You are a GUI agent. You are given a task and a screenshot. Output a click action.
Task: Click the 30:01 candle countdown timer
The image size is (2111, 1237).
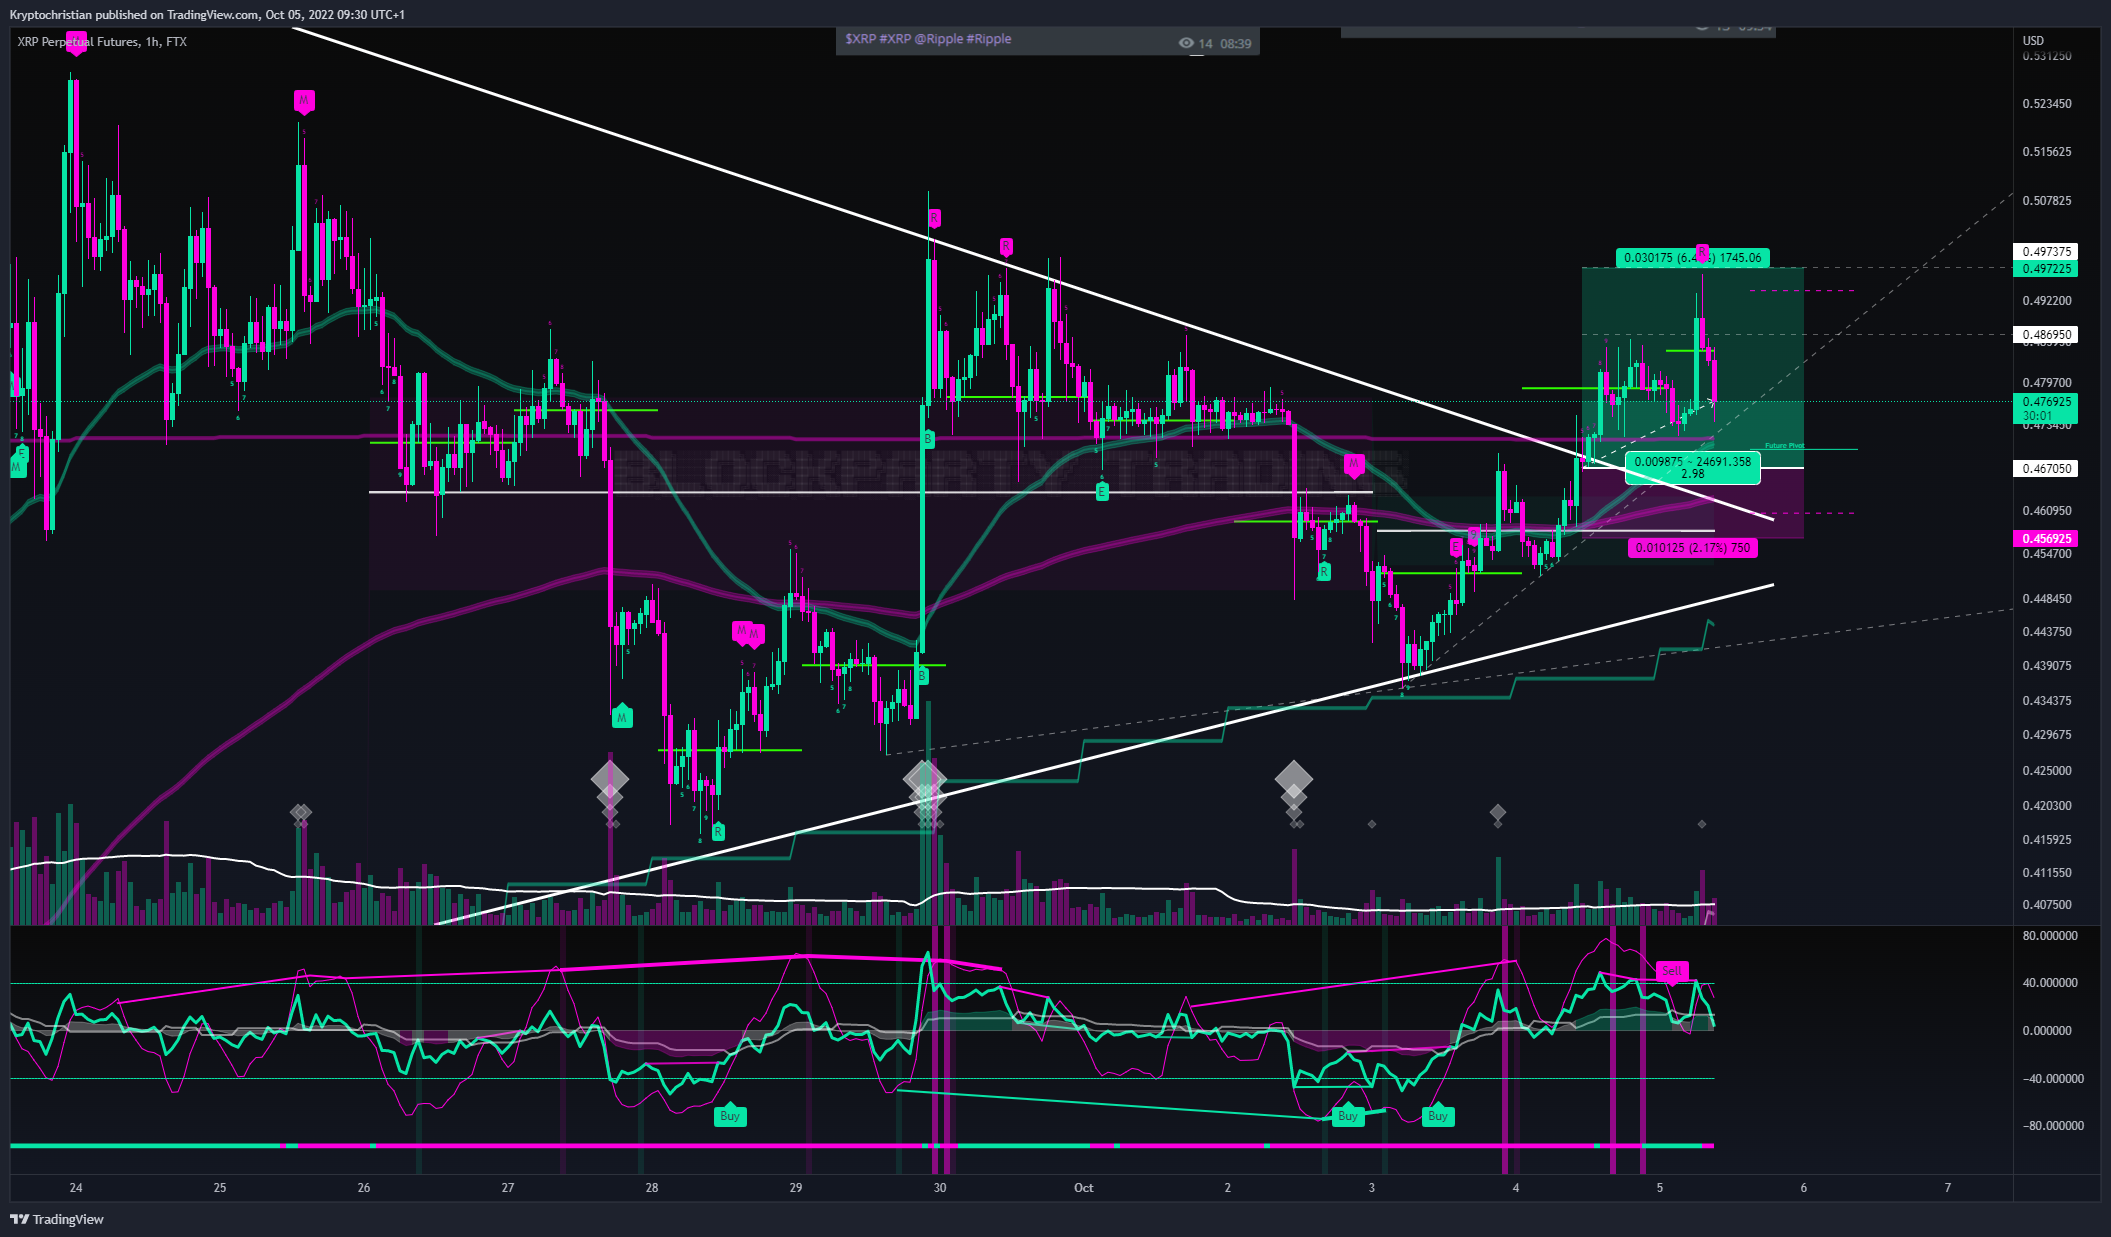coord(2037,416)
